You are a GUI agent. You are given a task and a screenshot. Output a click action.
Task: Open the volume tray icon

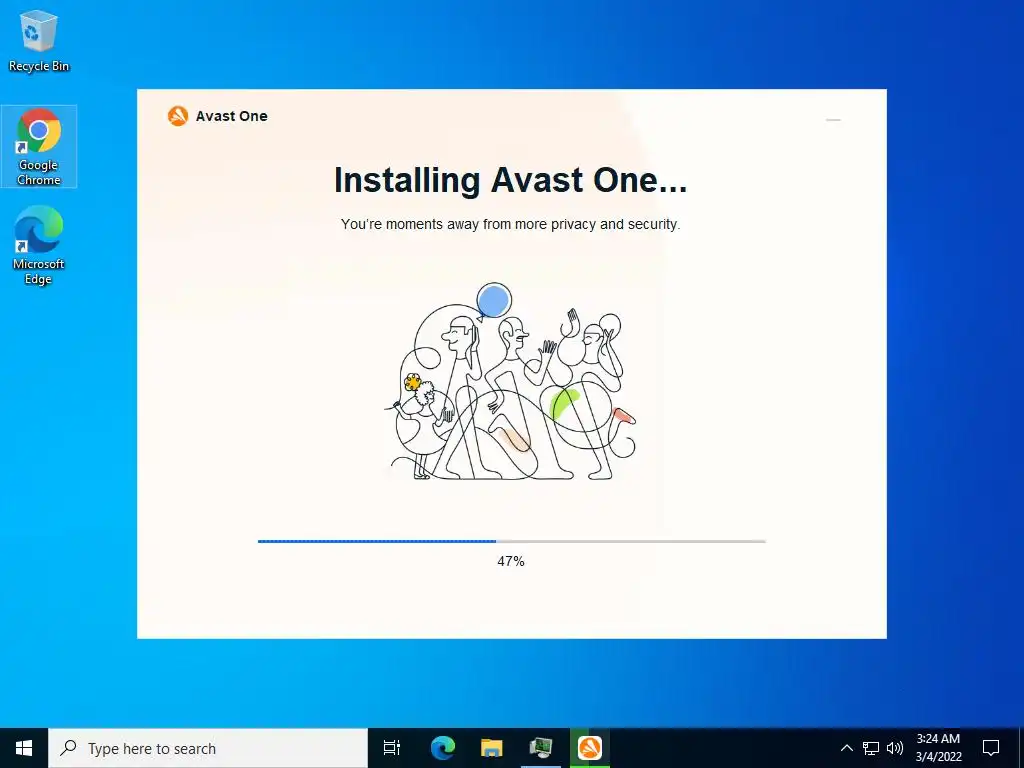(x=895, y=748)
